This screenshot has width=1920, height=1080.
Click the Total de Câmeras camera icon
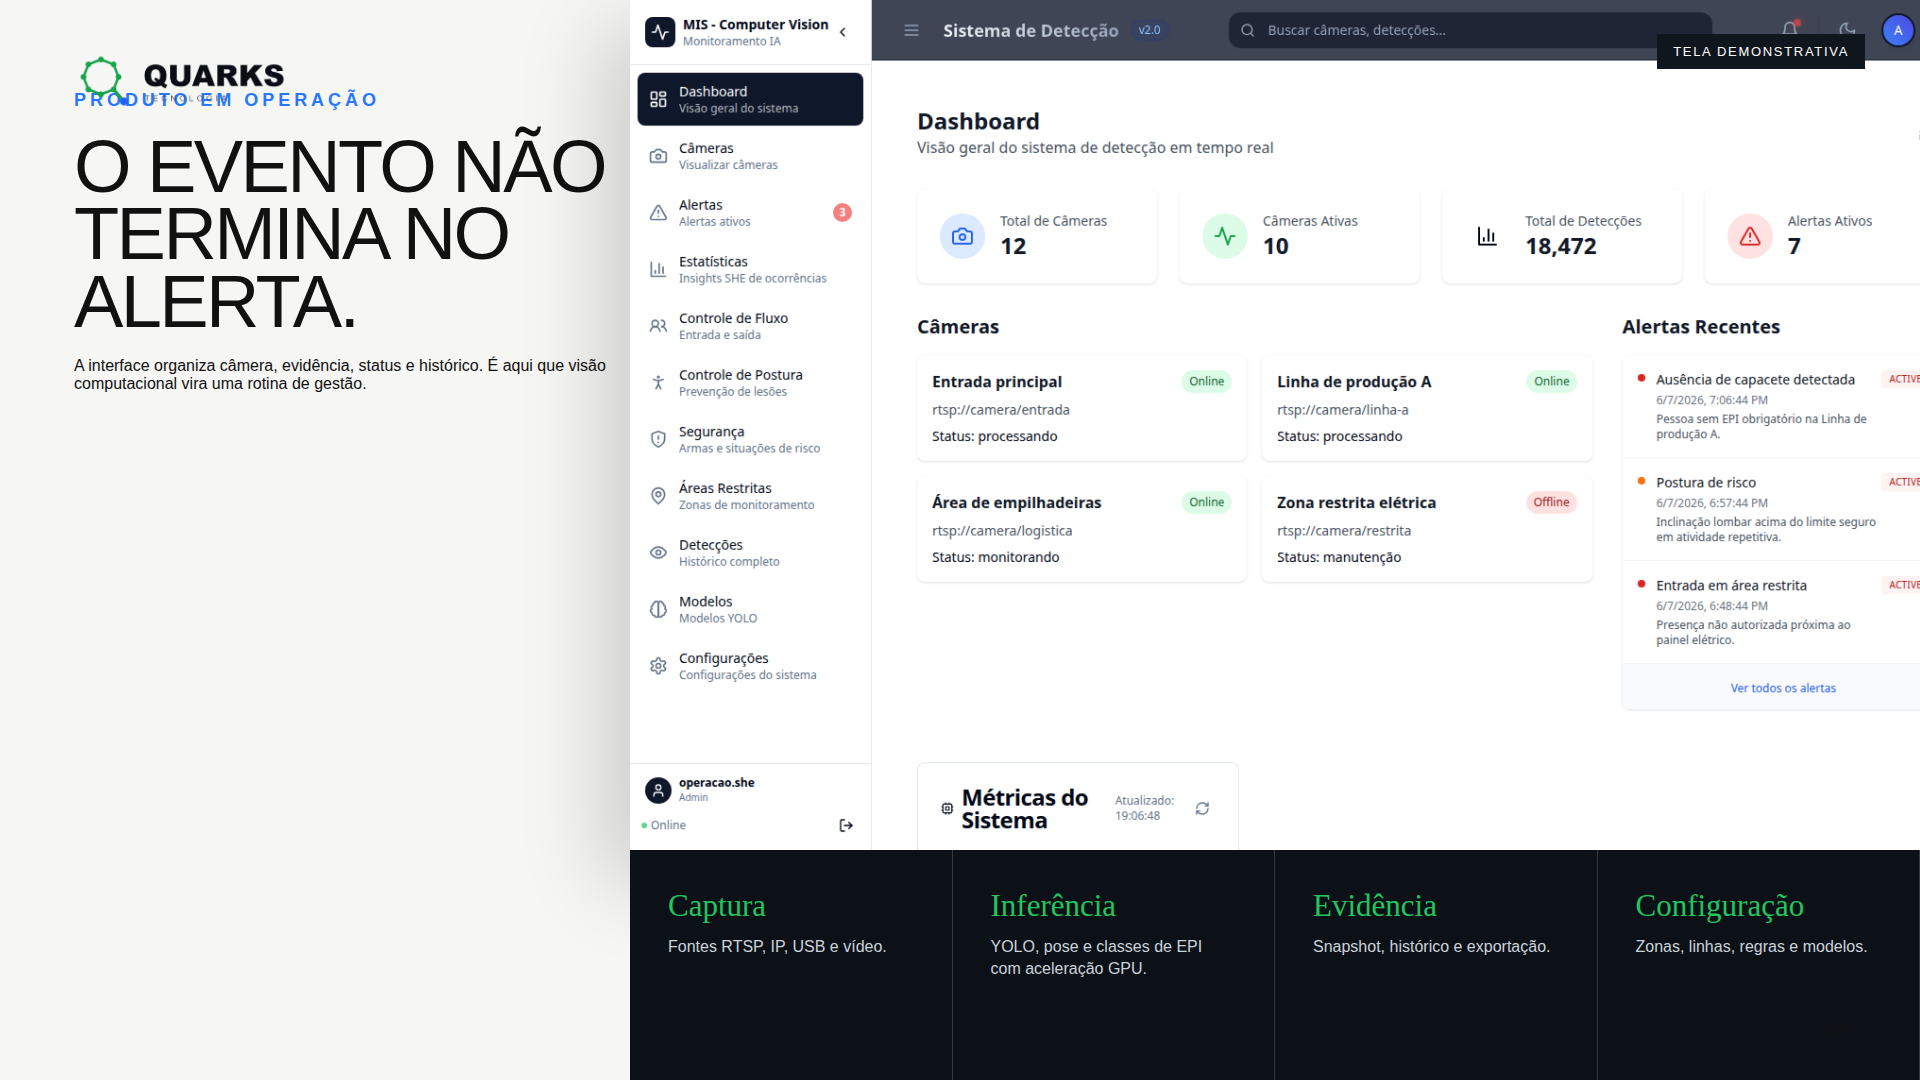[962, 236]
